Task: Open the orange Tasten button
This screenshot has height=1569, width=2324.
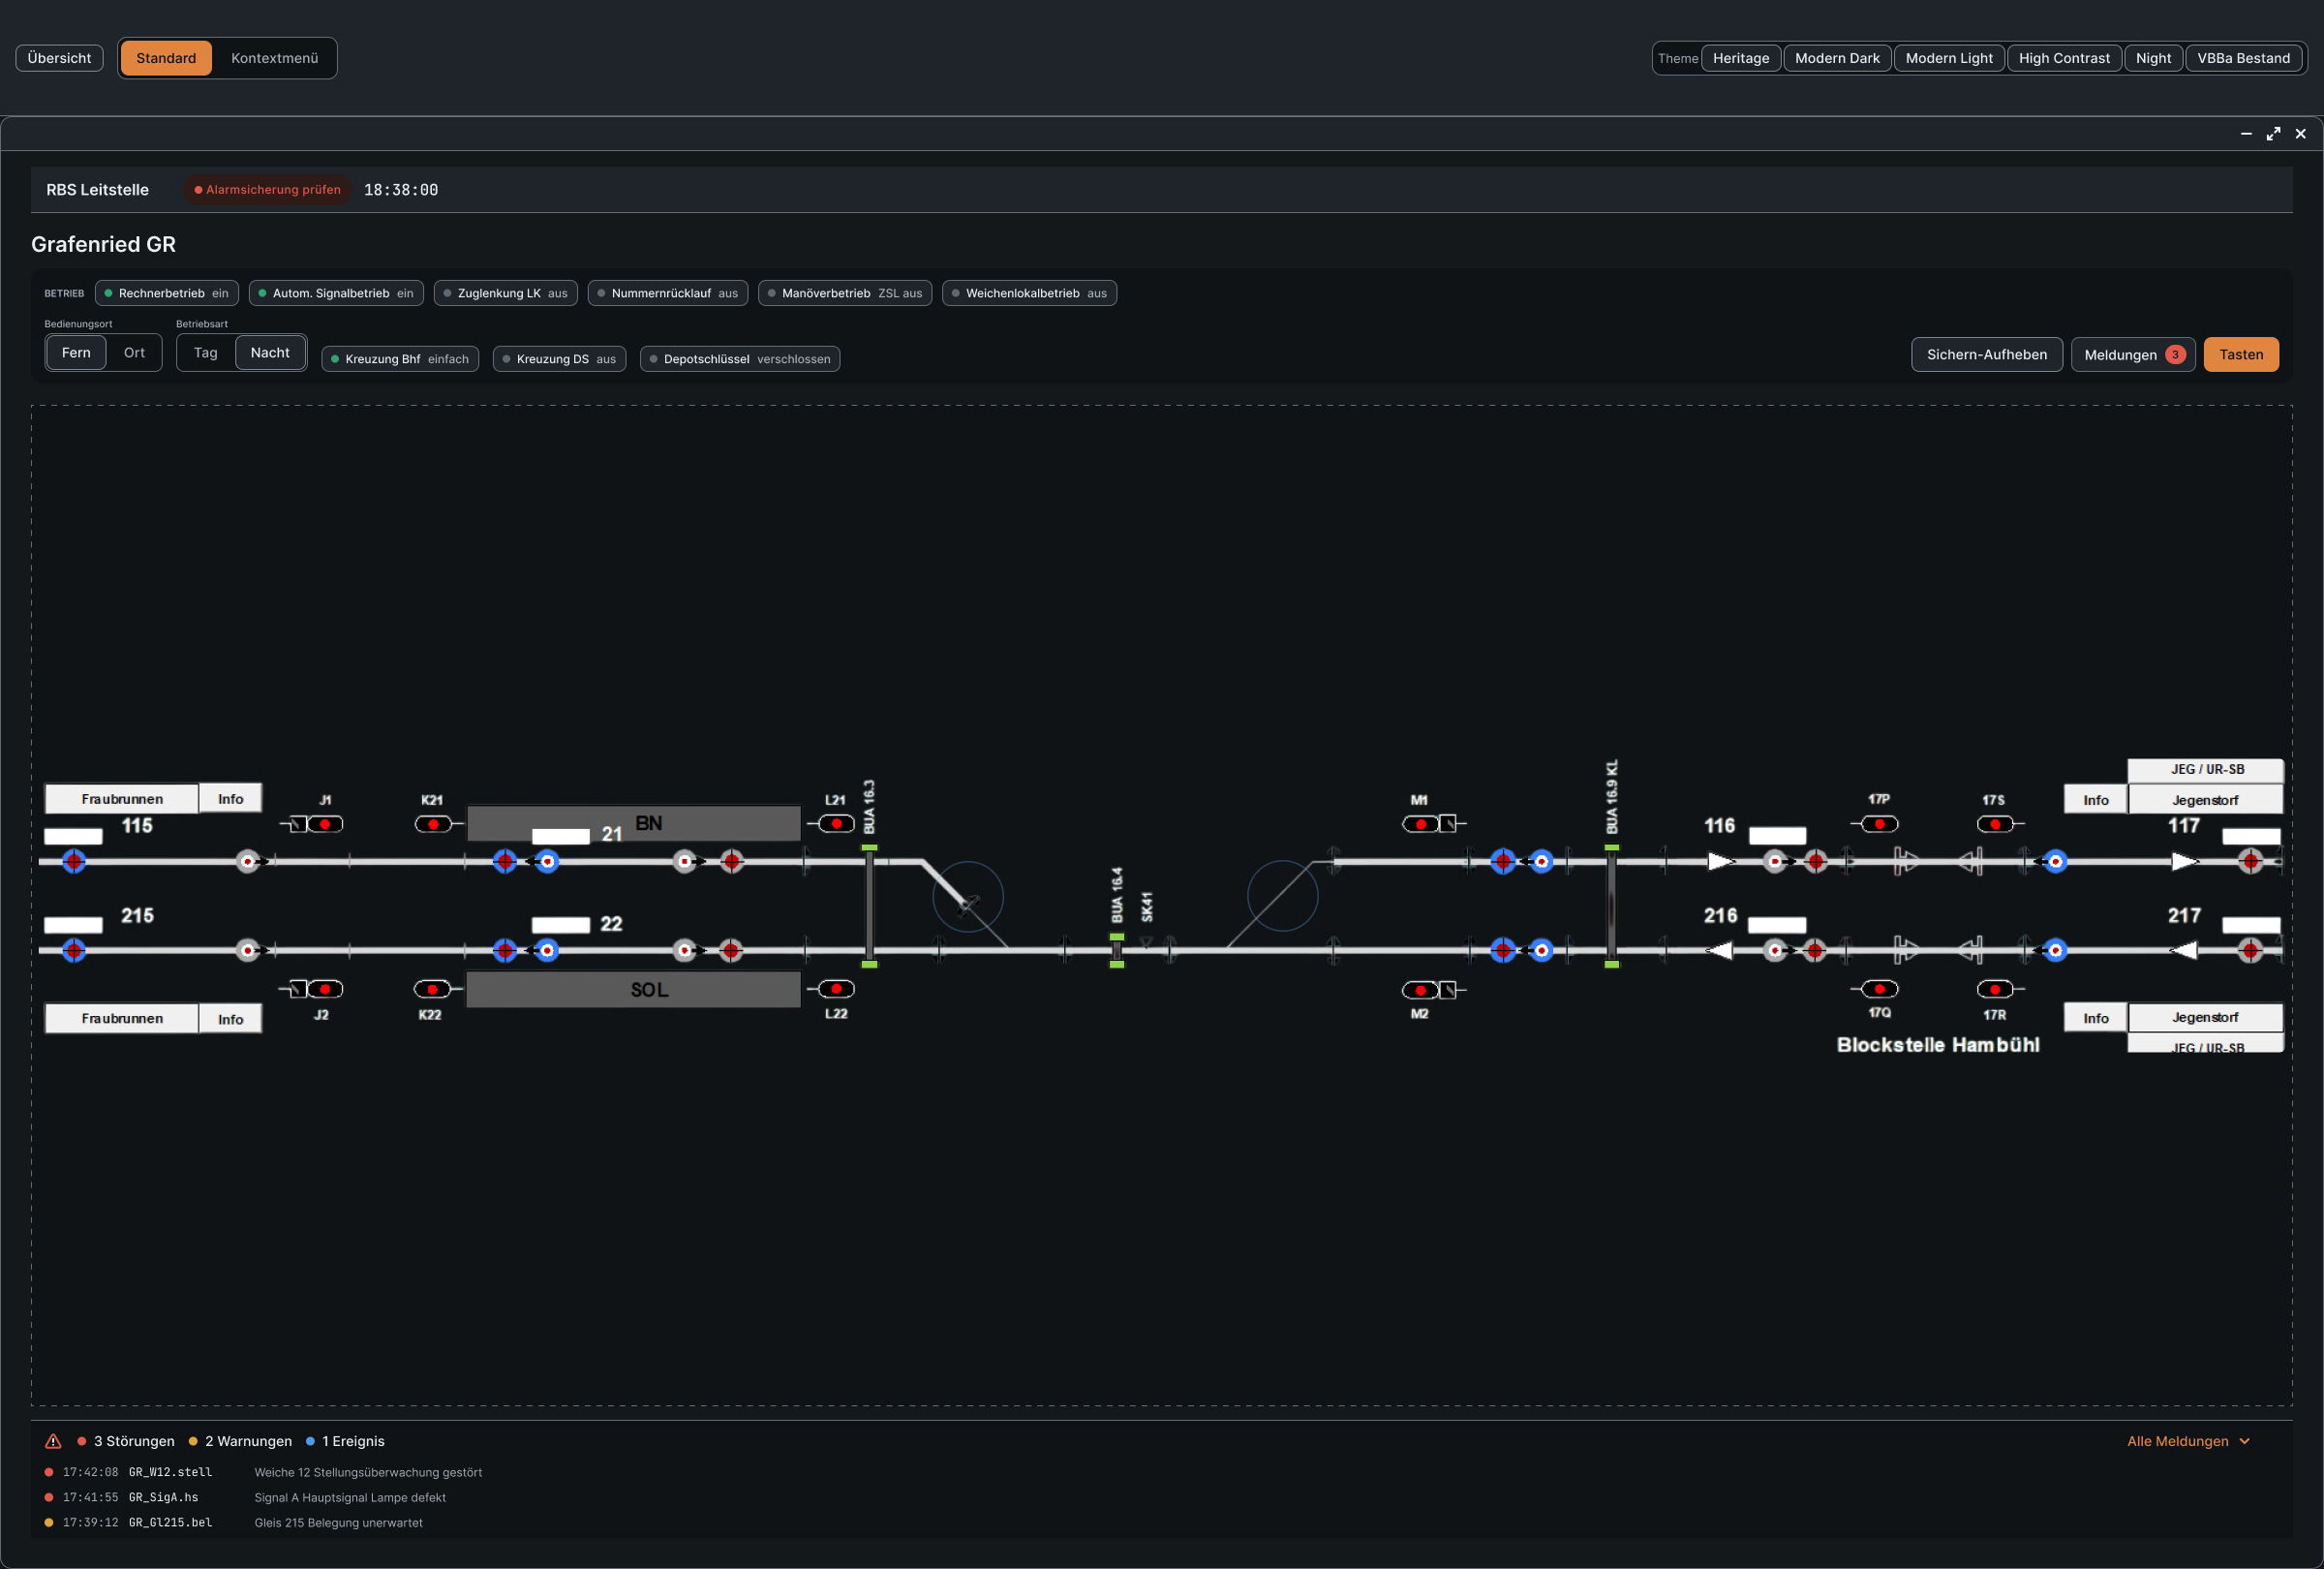Action: click(x=2241, y=354)
